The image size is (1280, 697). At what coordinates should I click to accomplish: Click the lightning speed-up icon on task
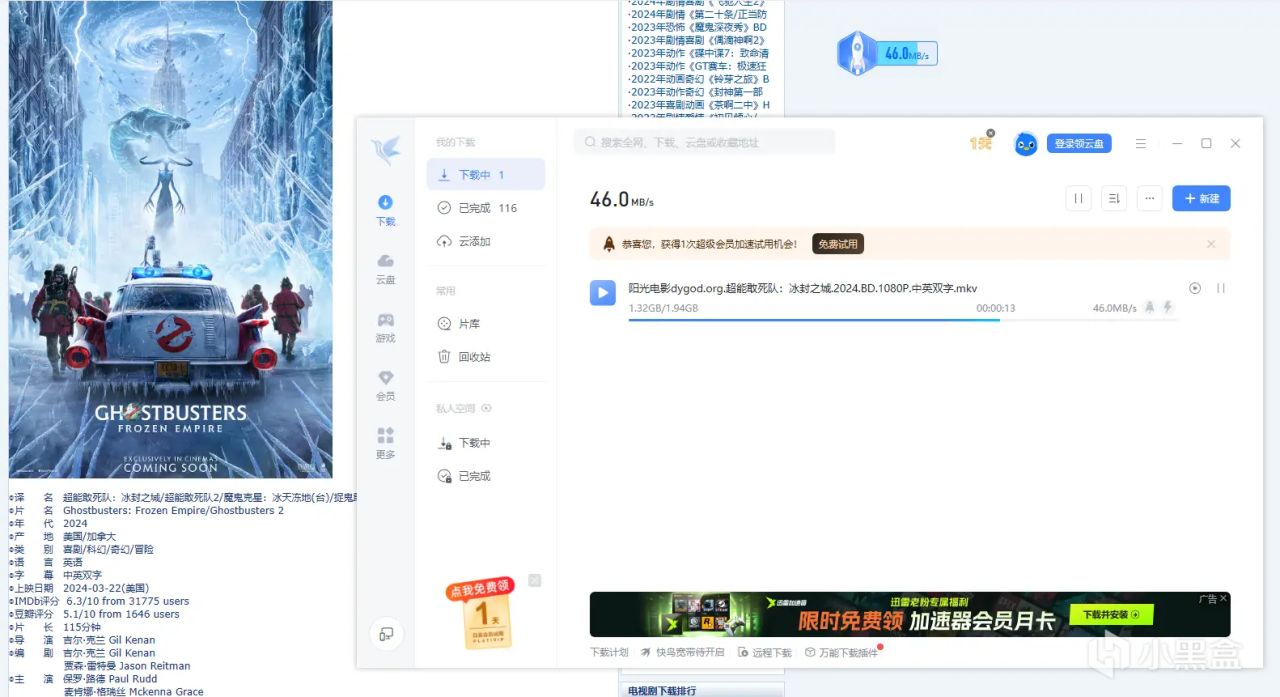point(1167,308)
